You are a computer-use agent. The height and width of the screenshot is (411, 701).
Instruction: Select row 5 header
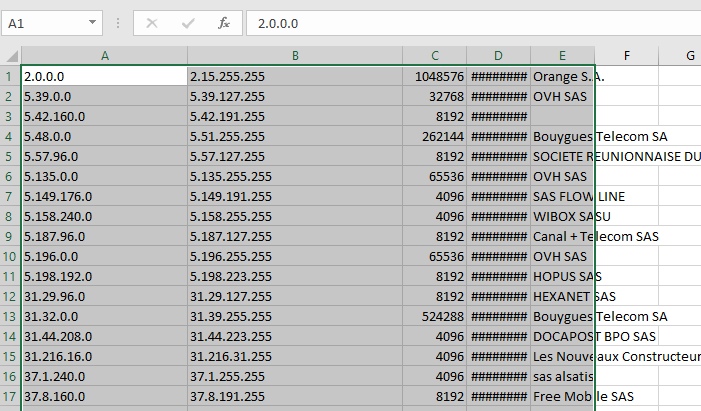tap(10, 156)
